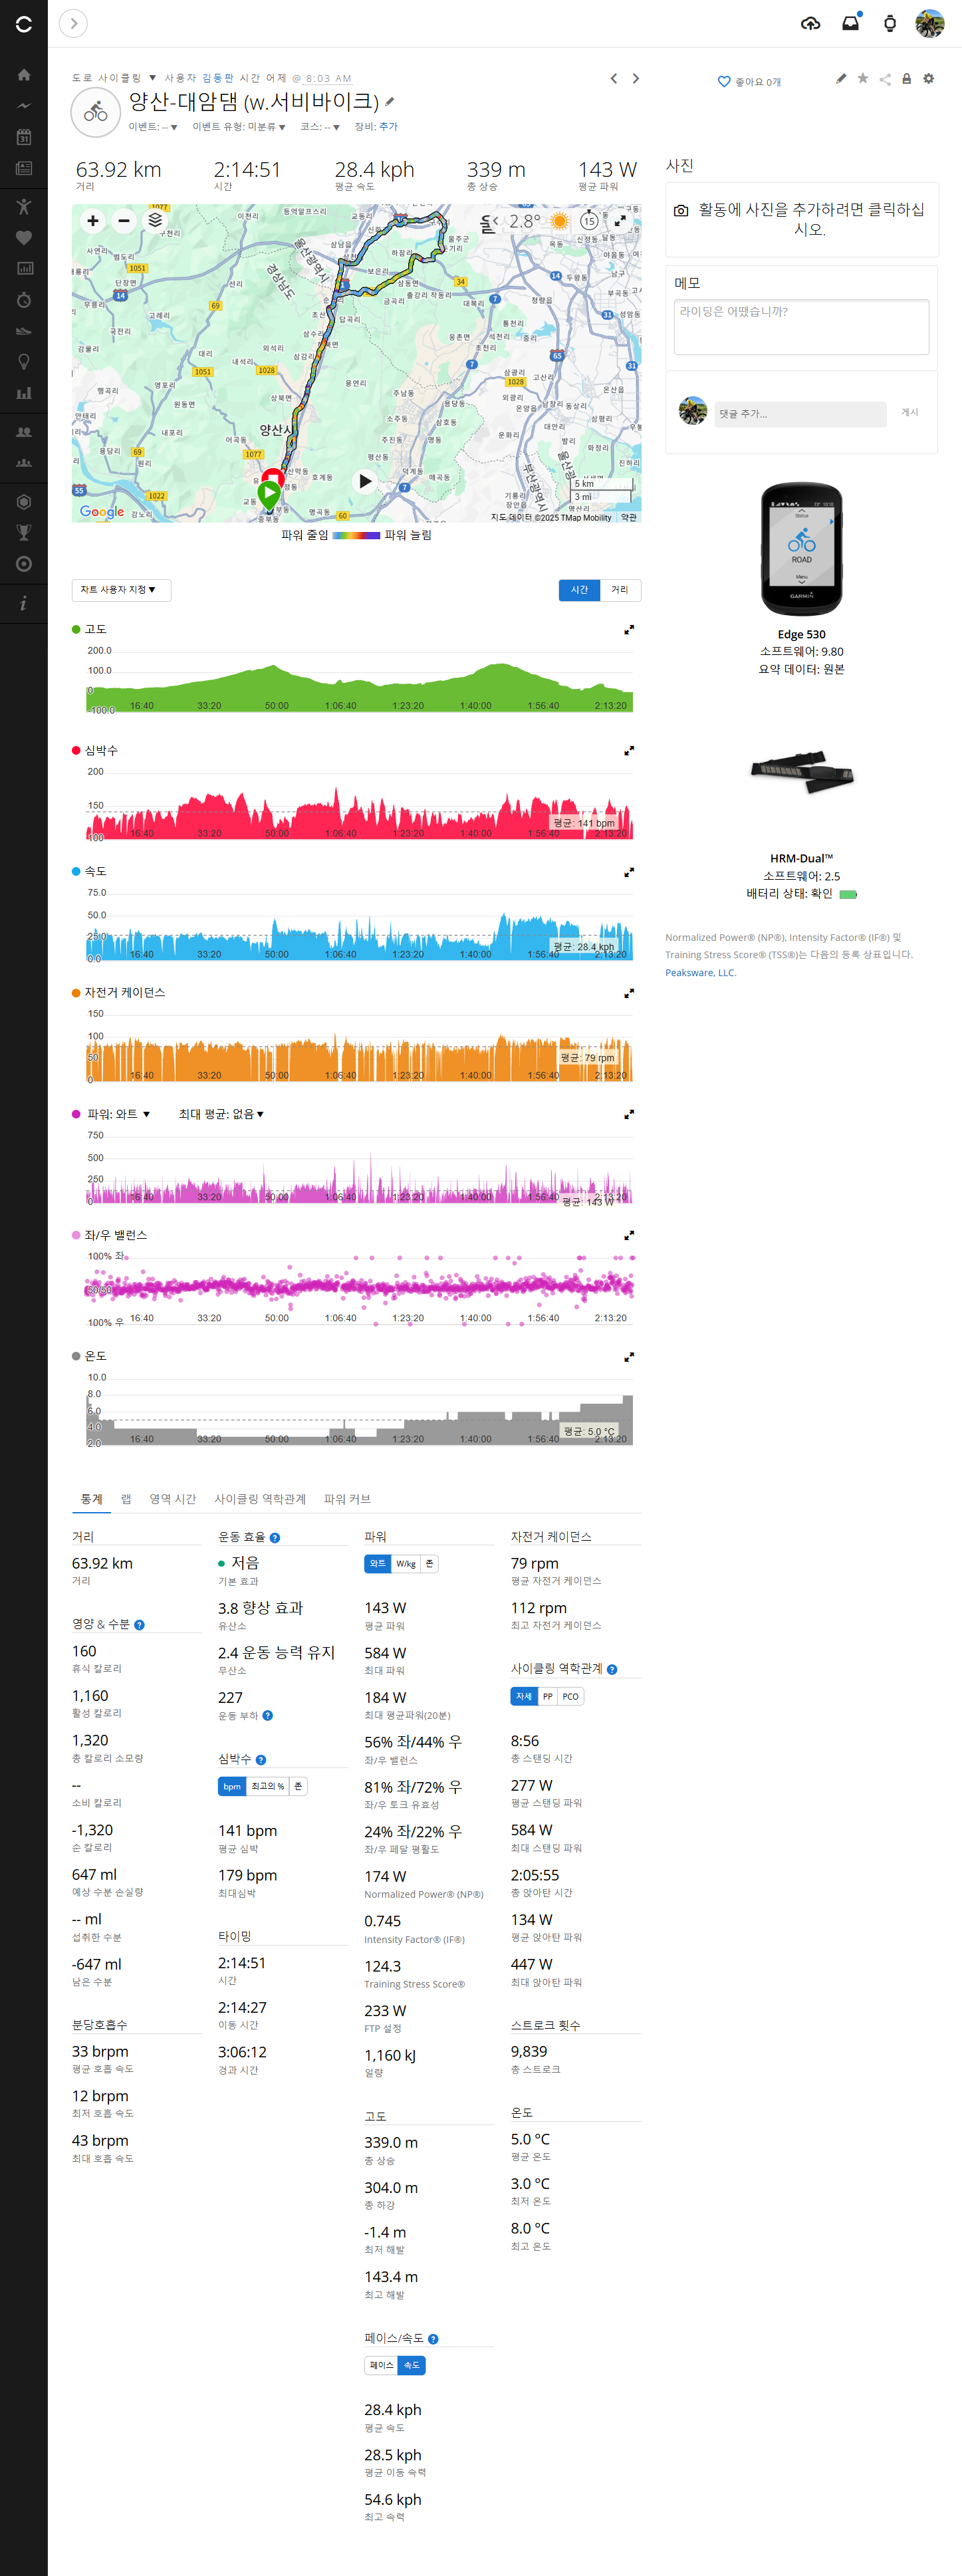The height and width of the screenshot is (2576, 962).
Task: Open the 운동 효율 help icon
Action: click(x=275, y=1538)
